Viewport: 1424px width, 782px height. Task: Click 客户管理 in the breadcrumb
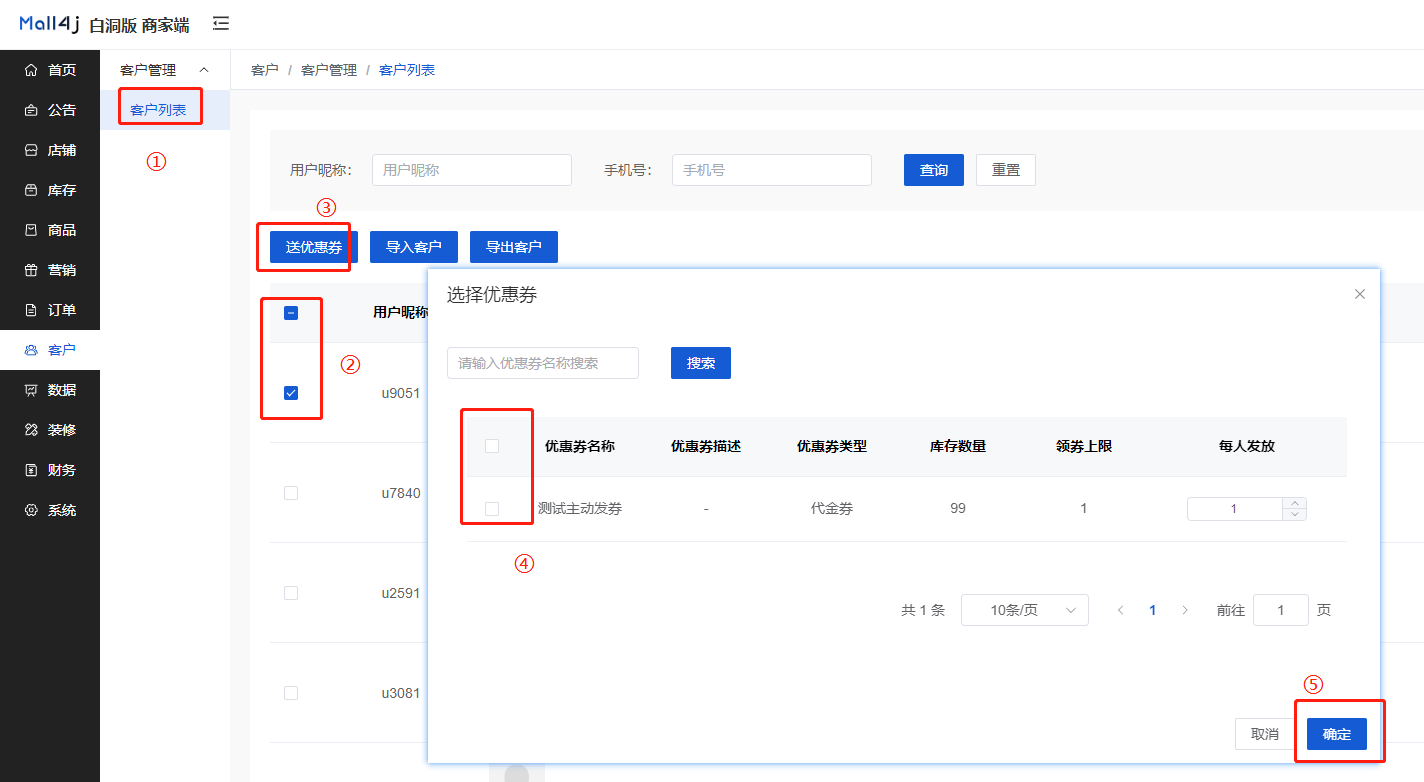[x=329, y=70]
